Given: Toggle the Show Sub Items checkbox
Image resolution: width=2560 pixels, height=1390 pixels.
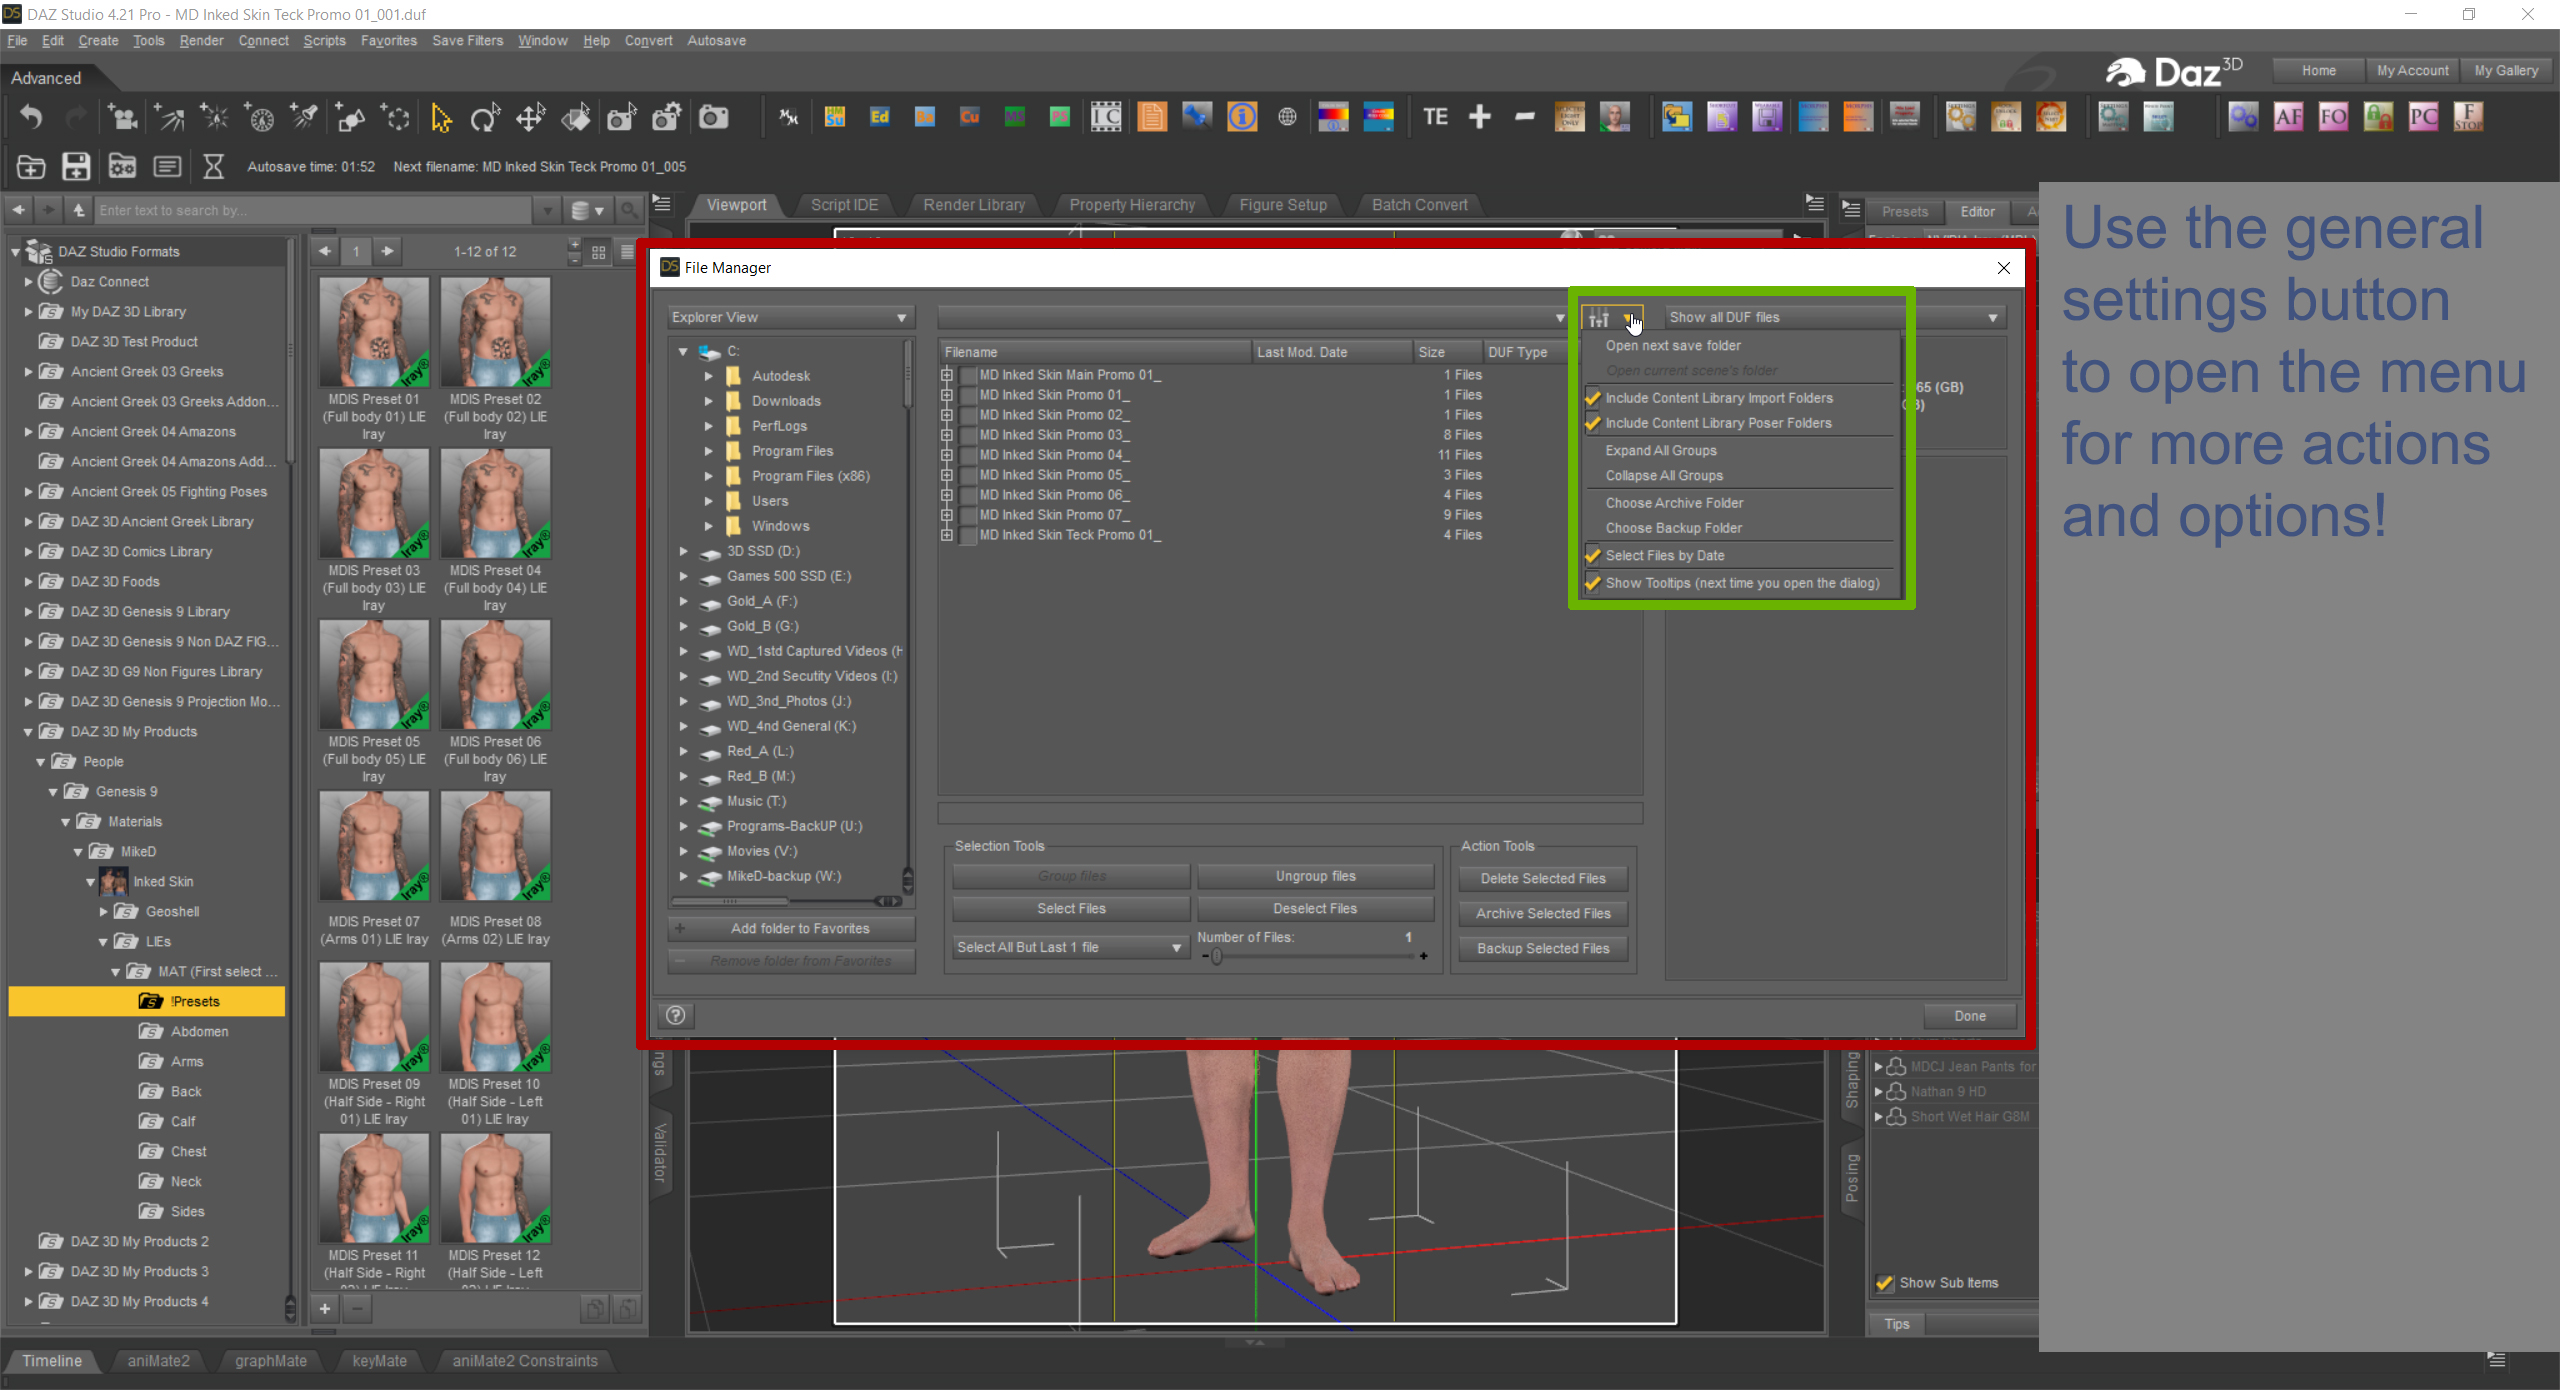Looking at the screenshot, I should (x=1885, y=1283).
